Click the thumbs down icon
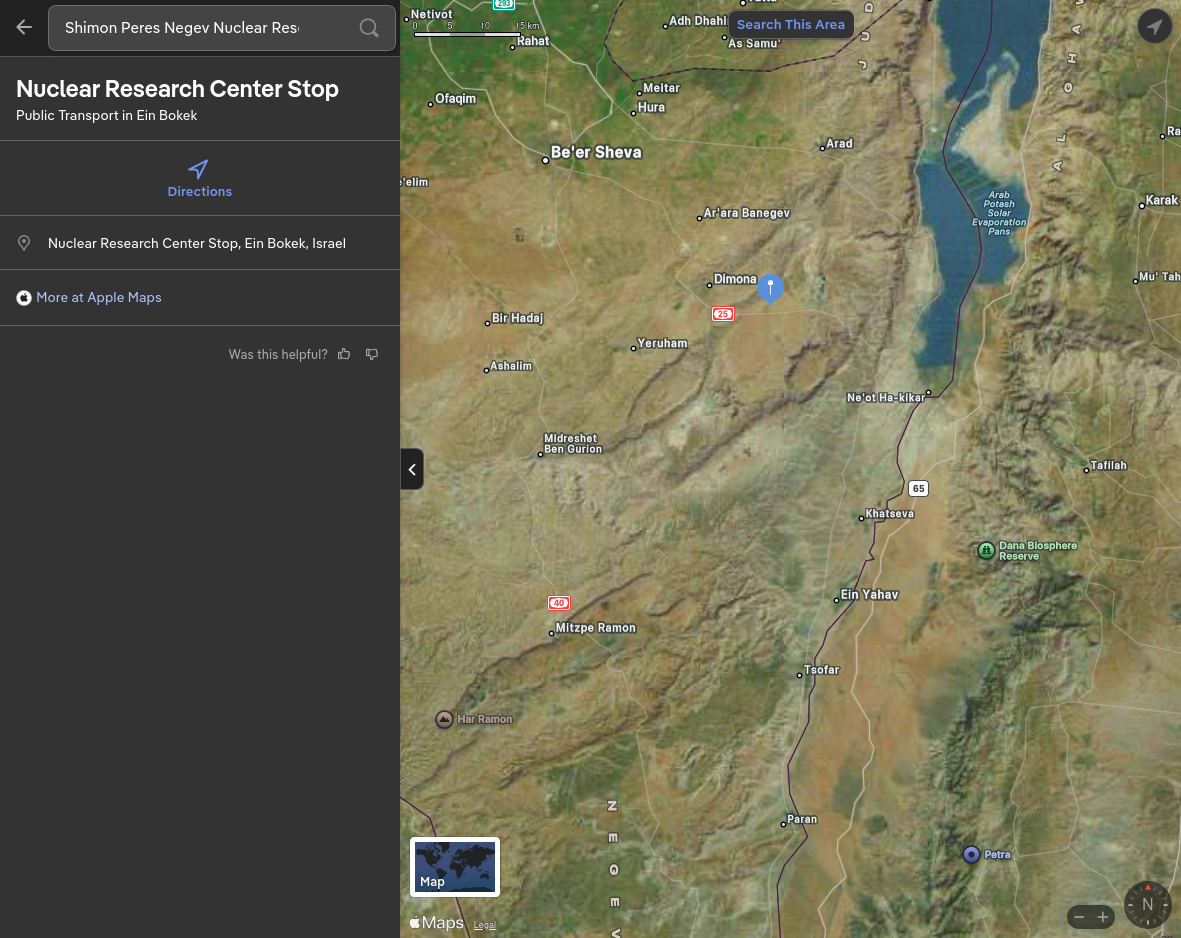The image size is (1181, 938). pyautogui.click(x=372, y=354)
